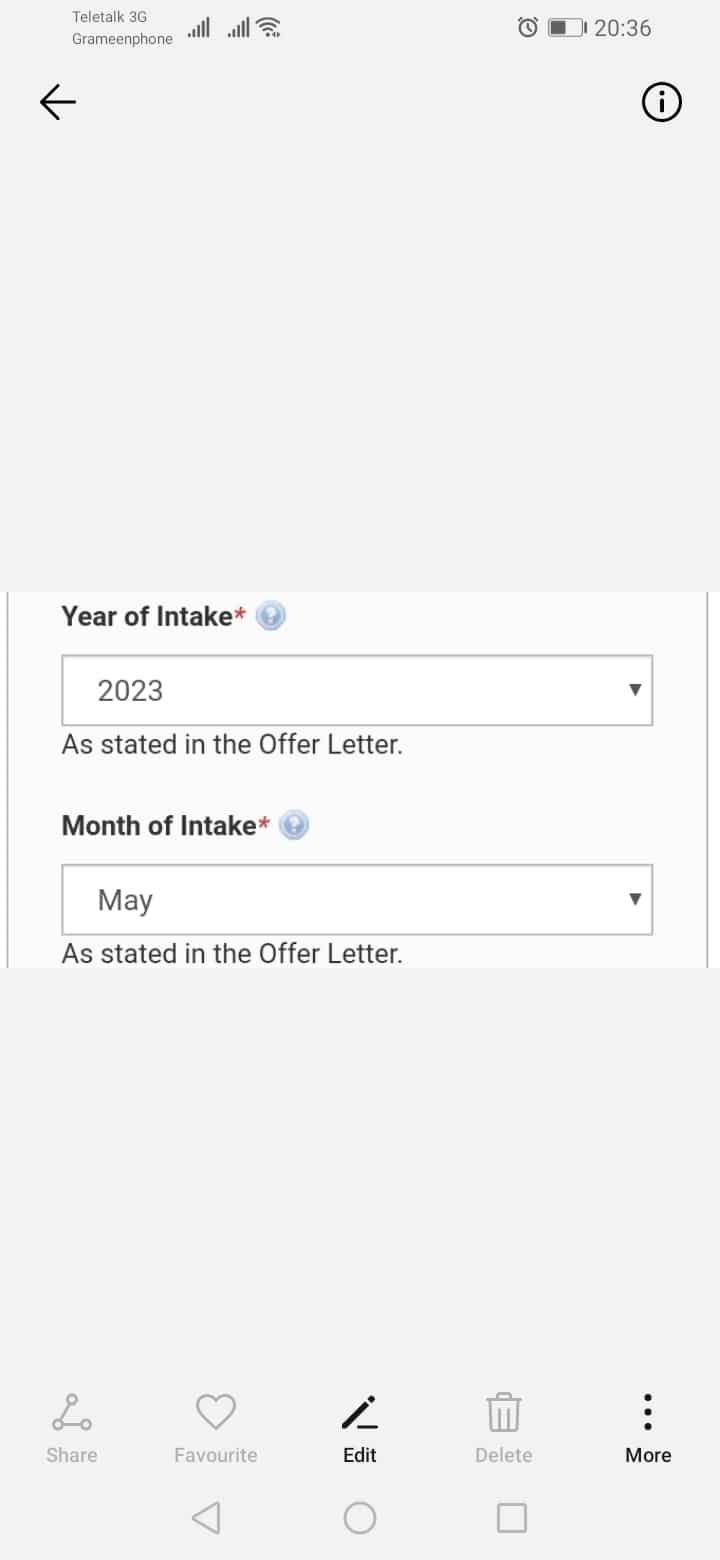720x1560 pixels.
Task: Tap the 20:36 clock in the status bar
Action: point(622,28)
